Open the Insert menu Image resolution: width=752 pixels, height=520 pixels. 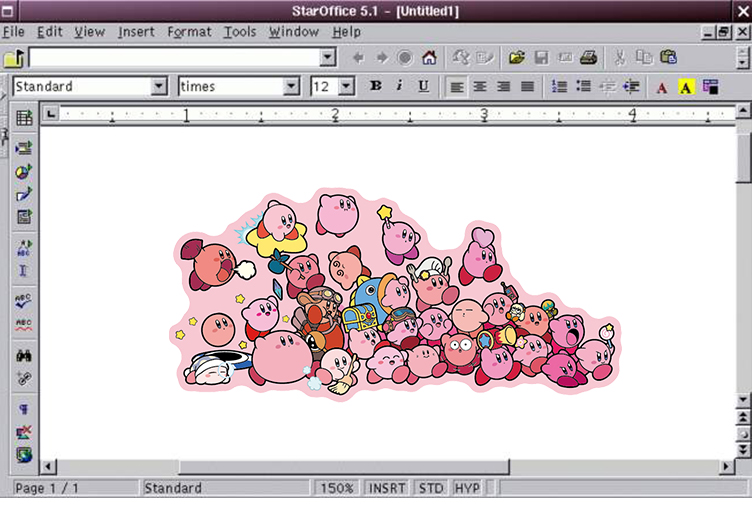[x=136, y=32]
